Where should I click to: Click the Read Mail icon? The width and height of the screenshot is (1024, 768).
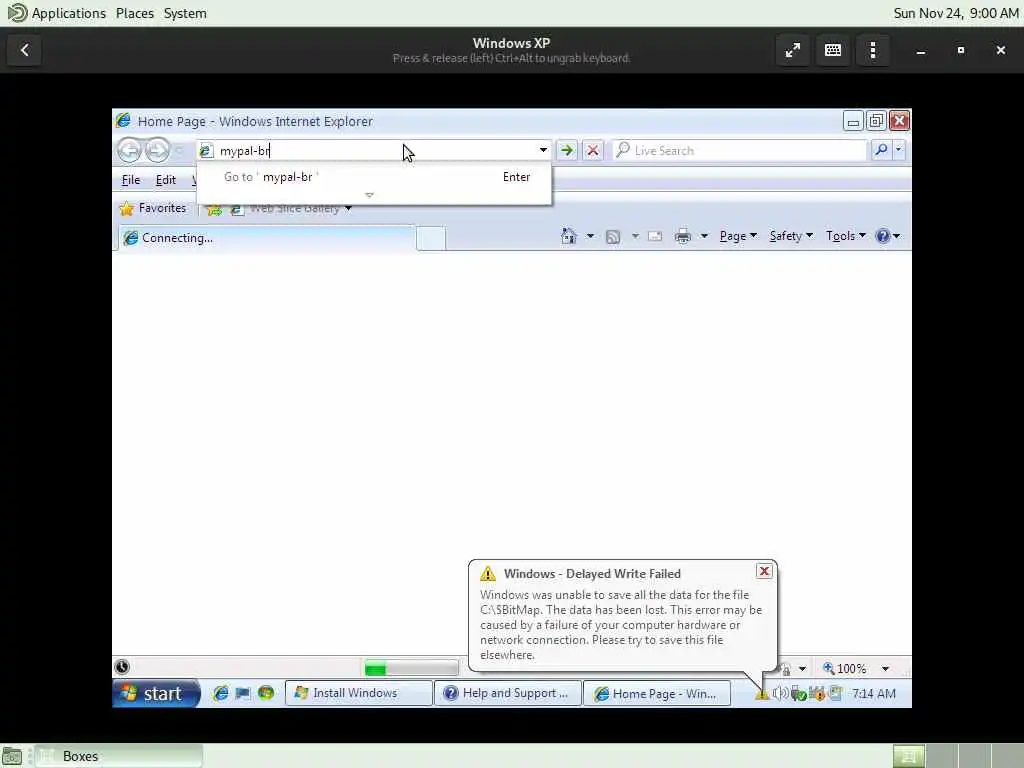pyautogui.click(x=655, y=236)
